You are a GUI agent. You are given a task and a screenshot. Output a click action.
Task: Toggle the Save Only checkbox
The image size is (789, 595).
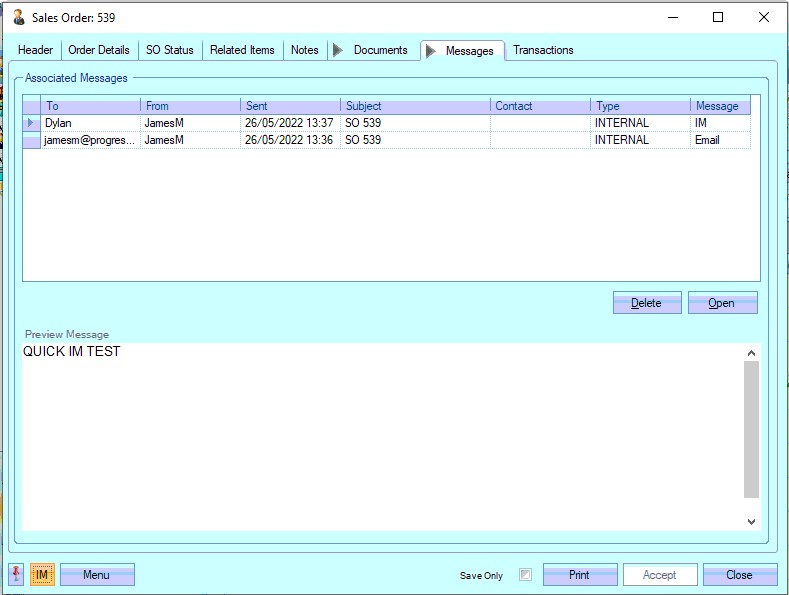click(525, 575)
